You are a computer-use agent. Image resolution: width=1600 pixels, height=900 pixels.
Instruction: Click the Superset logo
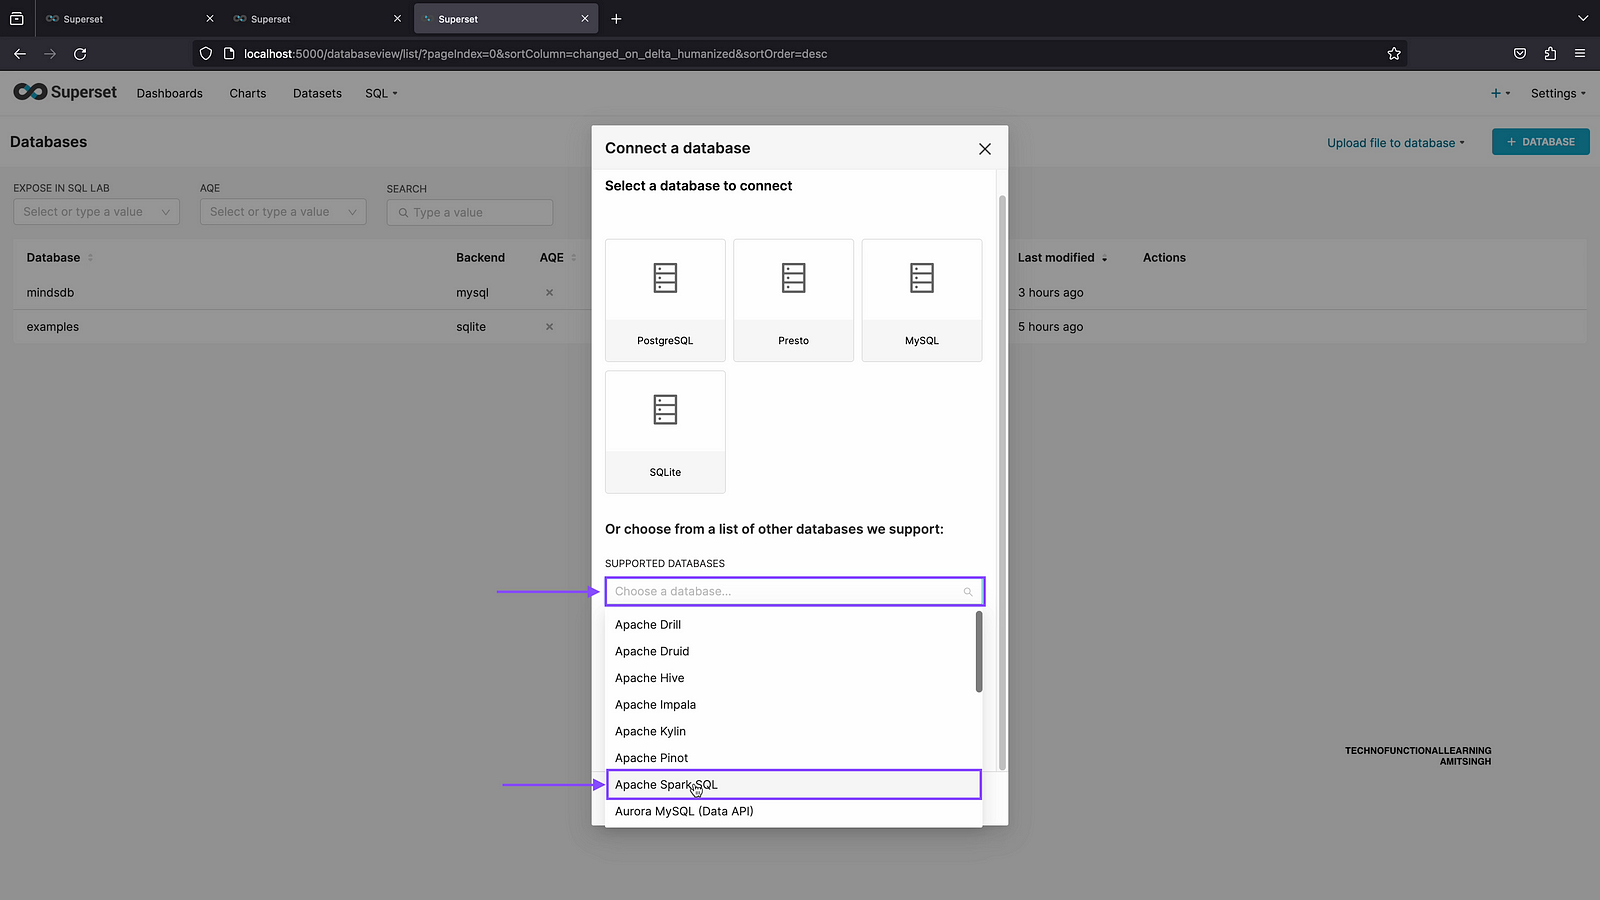65,92
